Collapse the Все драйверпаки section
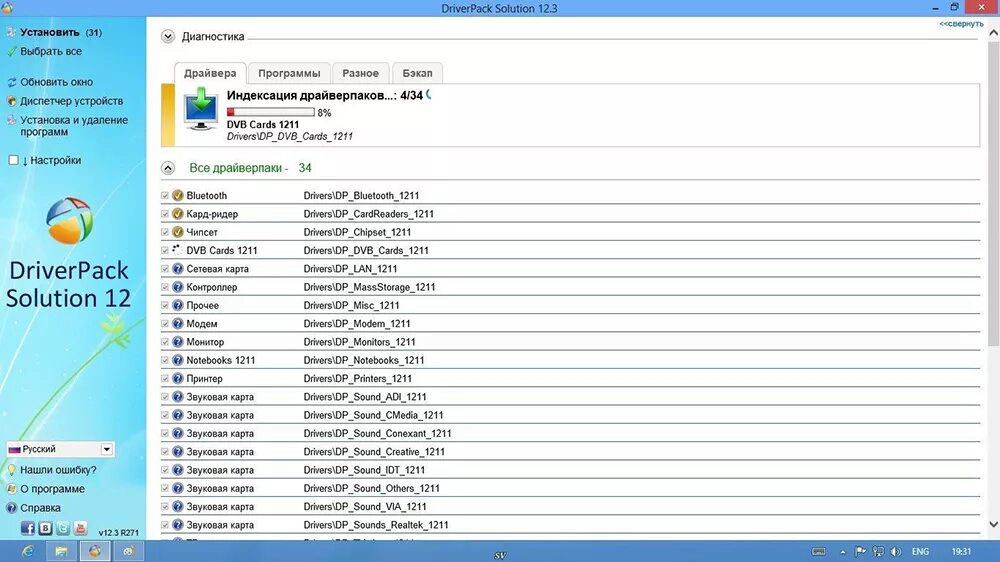The width and height of the screenshot is (1000, 562). (168, 168)
